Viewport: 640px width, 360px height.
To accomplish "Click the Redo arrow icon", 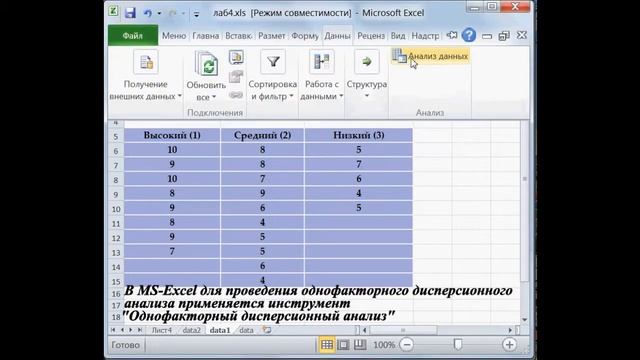I will 173,13.
